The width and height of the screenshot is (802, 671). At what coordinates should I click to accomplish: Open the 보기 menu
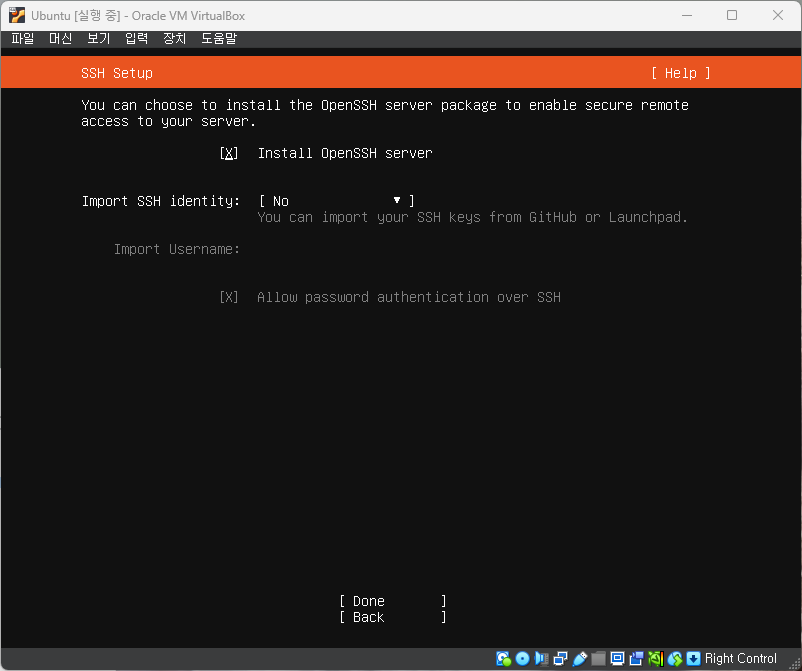(x=98, y=38)
